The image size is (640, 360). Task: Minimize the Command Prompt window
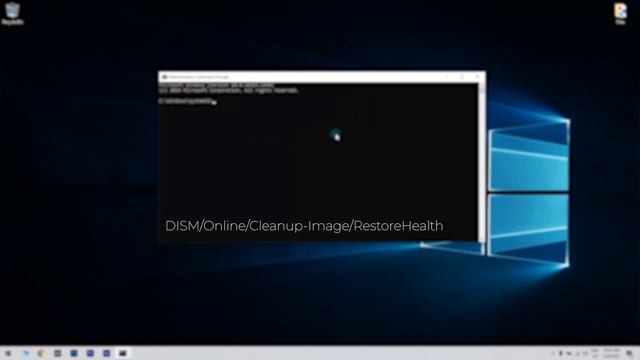point(447,77)
